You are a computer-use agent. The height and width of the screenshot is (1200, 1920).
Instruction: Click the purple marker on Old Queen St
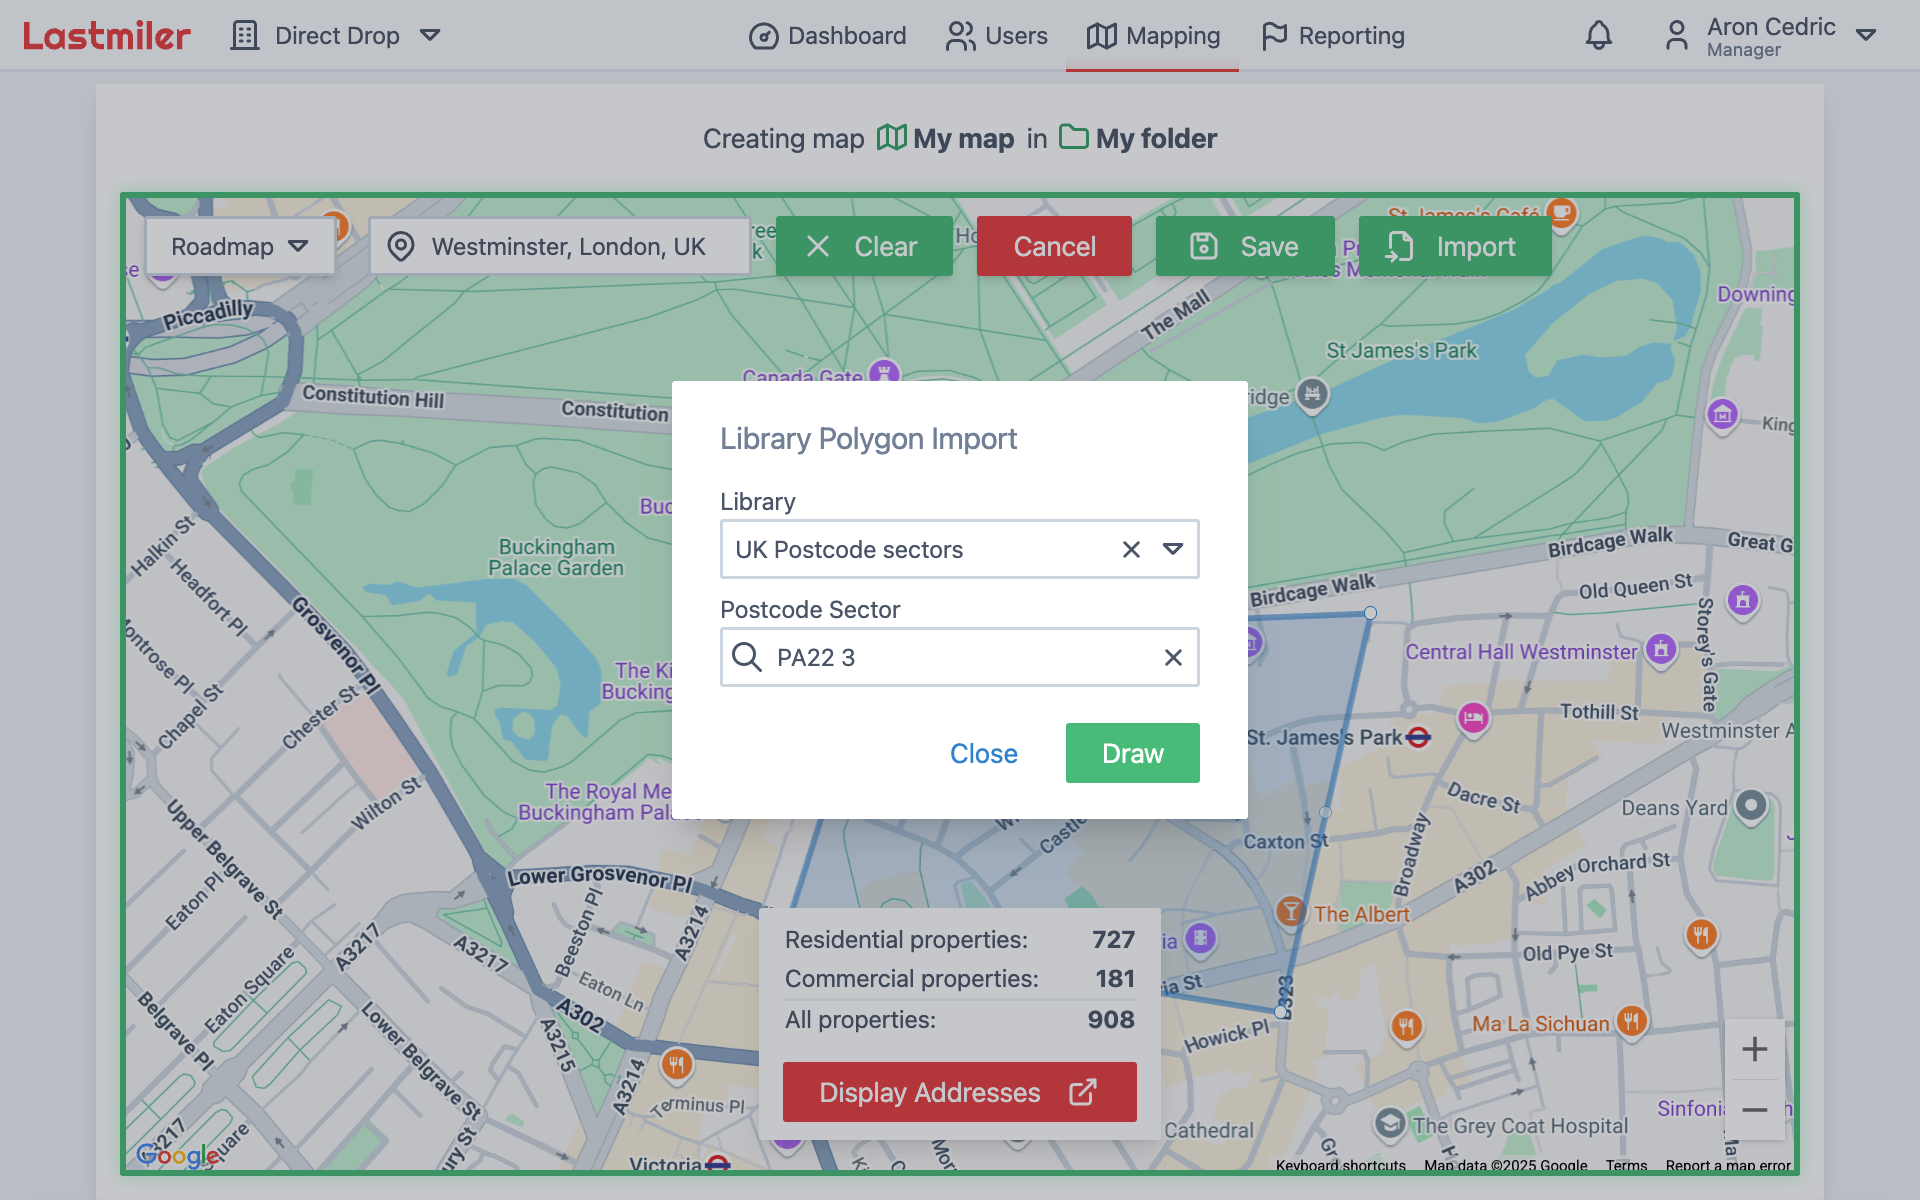[1743, 600]
